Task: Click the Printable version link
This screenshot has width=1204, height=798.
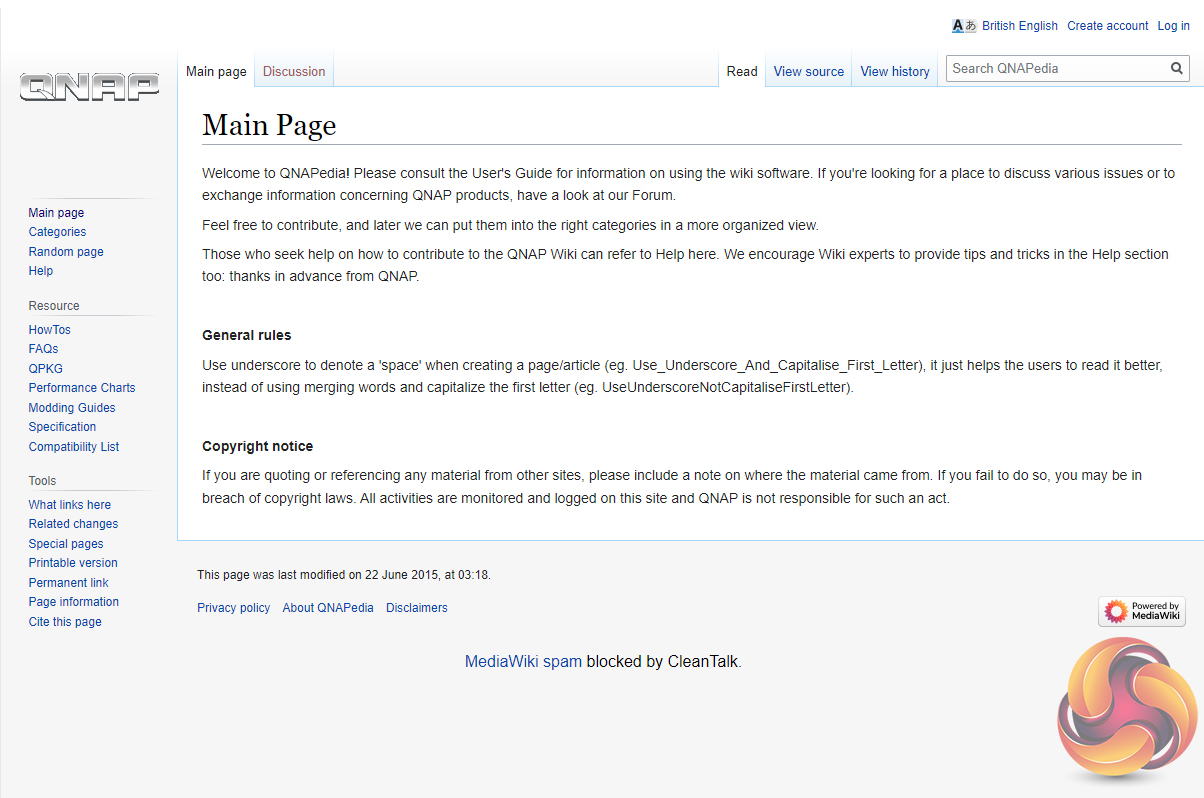Action: (x=73, y=563)
